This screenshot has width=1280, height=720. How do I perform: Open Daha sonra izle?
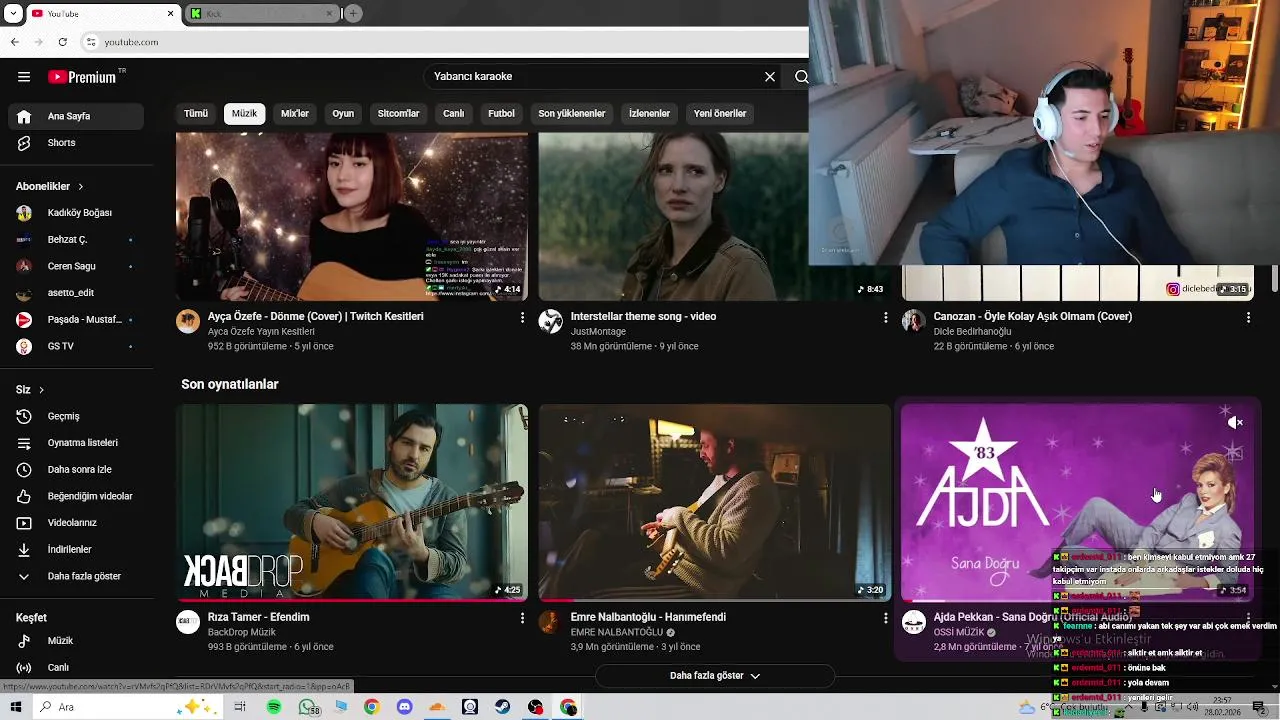tap(76, 470)
